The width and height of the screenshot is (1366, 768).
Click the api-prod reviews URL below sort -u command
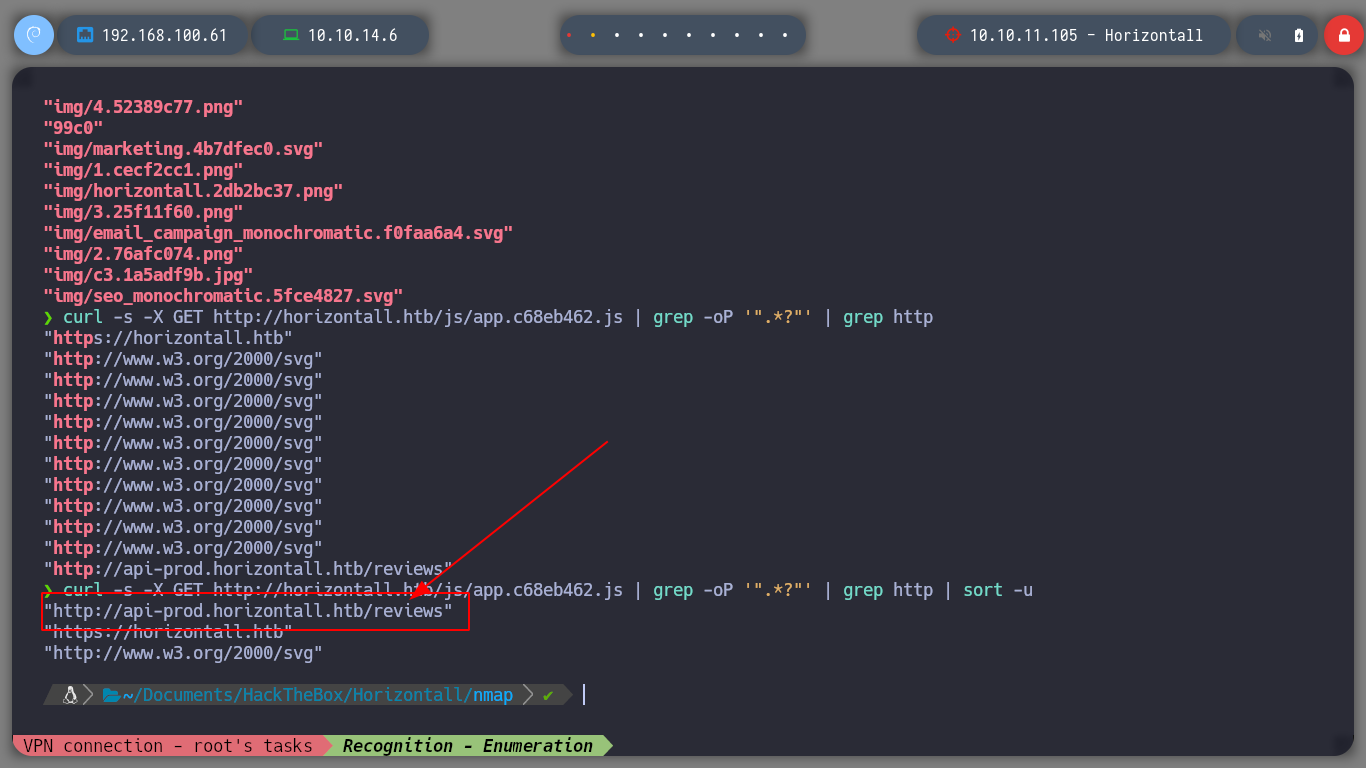[248, 611]
